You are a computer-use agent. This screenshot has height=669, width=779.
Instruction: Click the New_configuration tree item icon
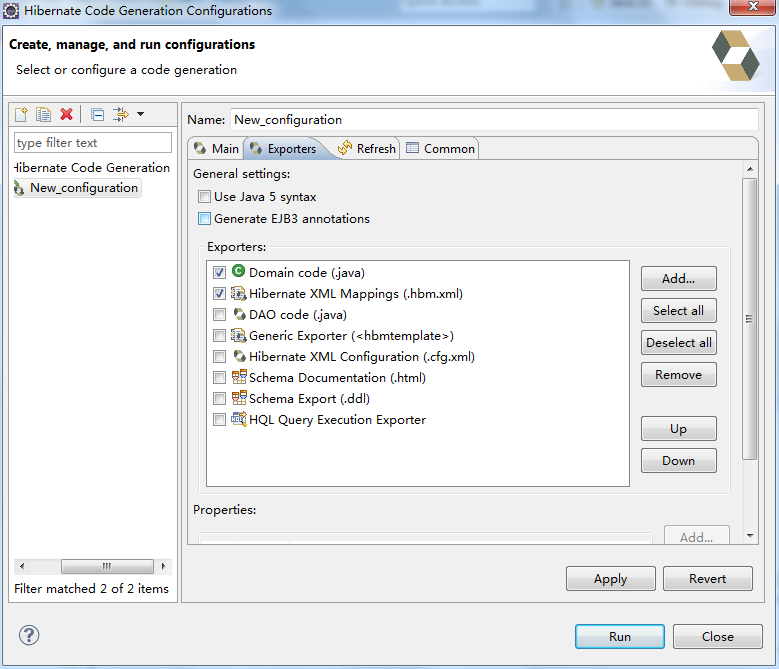coord(19,188)
